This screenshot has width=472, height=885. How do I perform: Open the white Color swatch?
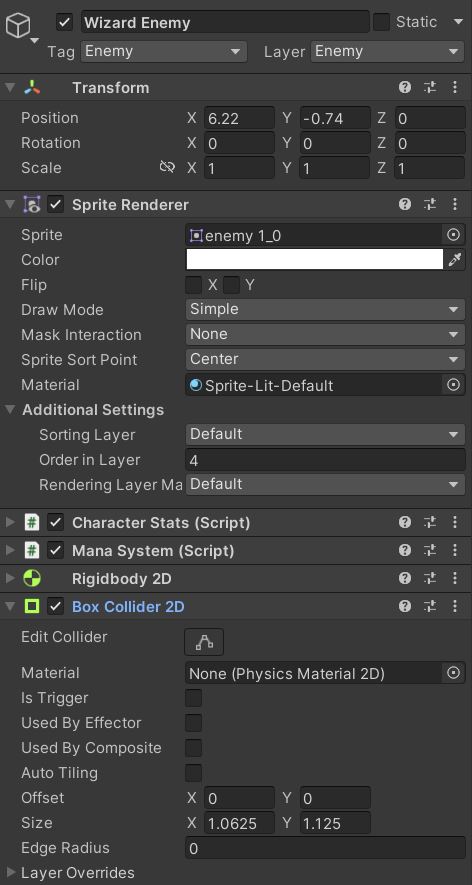(314, 260)
